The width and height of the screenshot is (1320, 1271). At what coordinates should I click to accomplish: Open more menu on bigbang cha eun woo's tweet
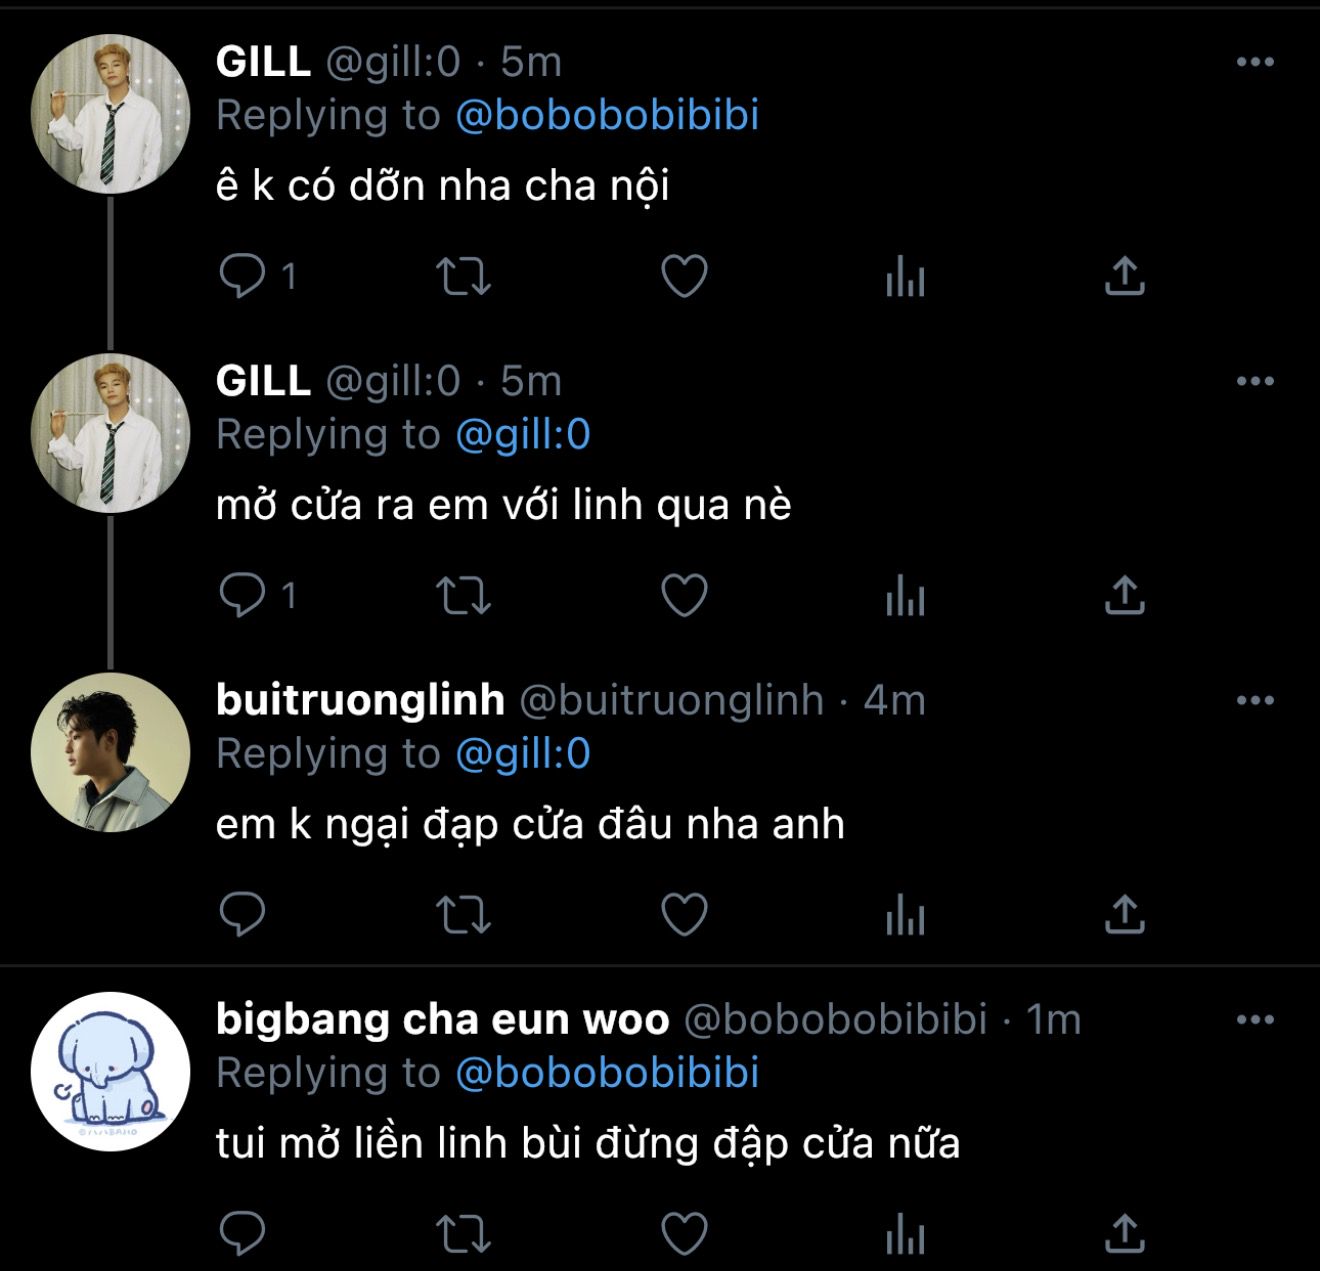(1255, 1020)
